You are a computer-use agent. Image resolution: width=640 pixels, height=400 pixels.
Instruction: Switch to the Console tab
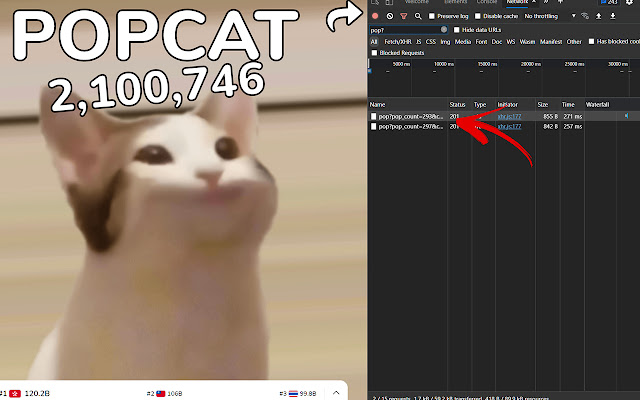487,2
